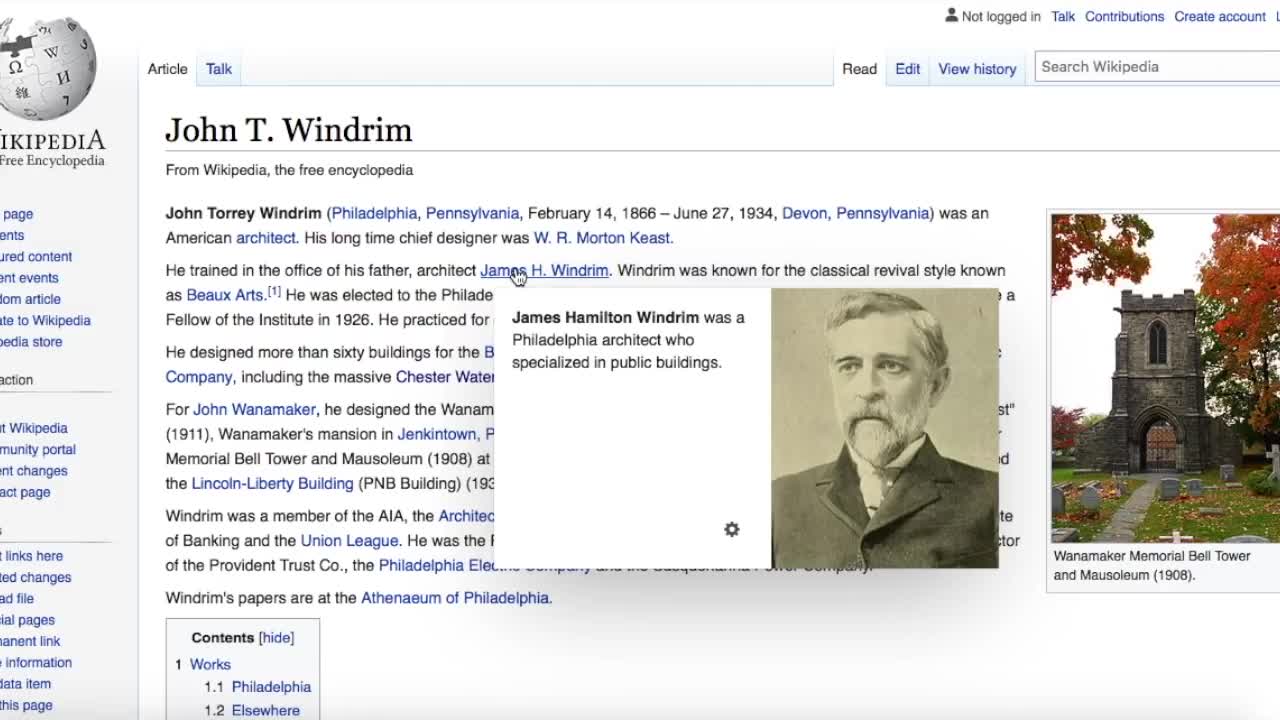Viewport: 1280px width, 720px height.
Task: Open the Cite this page sidebar link
Action: tap(26, 705)
